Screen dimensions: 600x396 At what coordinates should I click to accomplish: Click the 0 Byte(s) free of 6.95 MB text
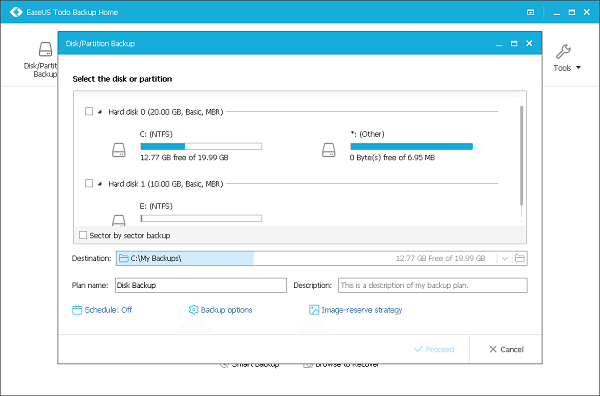(x=392, y=157)
